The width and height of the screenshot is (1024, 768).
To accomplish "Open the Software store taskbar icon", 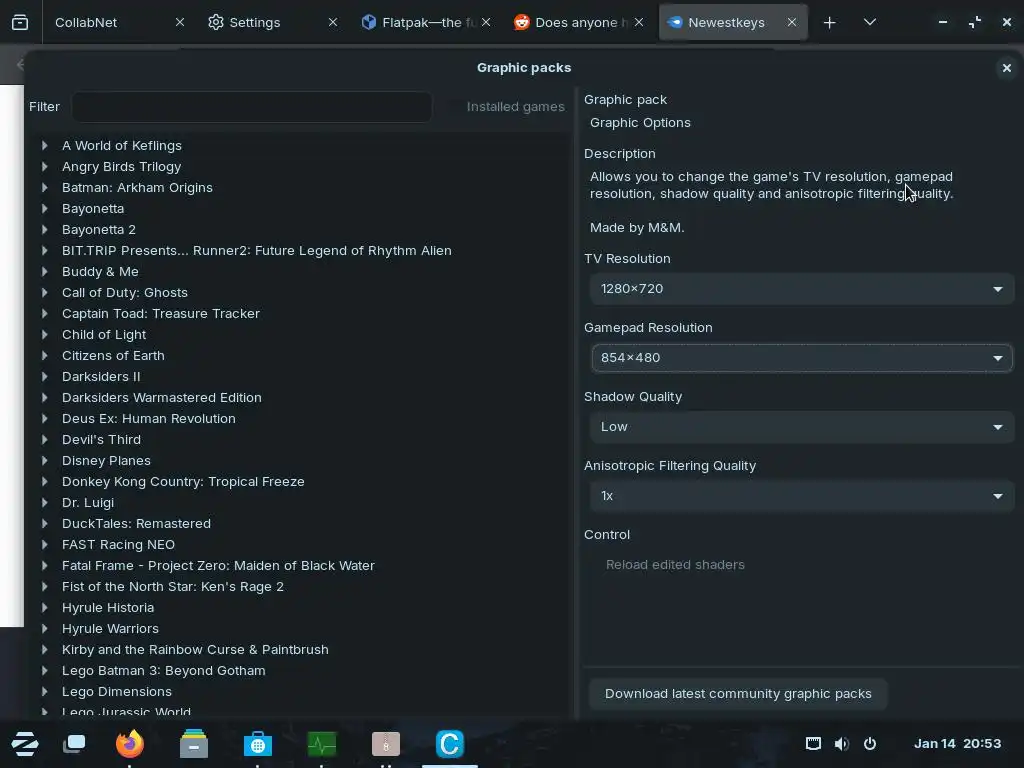I will point(258,744).
